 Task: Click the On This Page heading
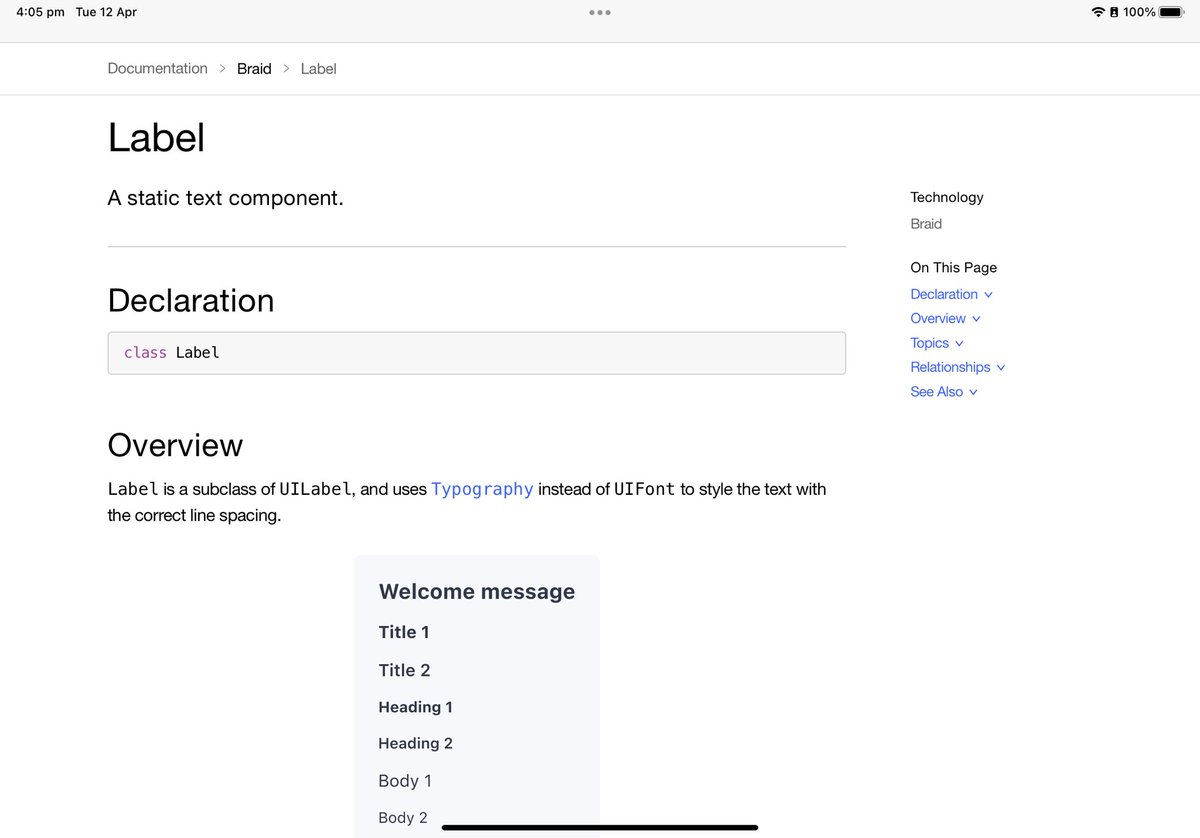pyautogui.click(x=953, y=267)
